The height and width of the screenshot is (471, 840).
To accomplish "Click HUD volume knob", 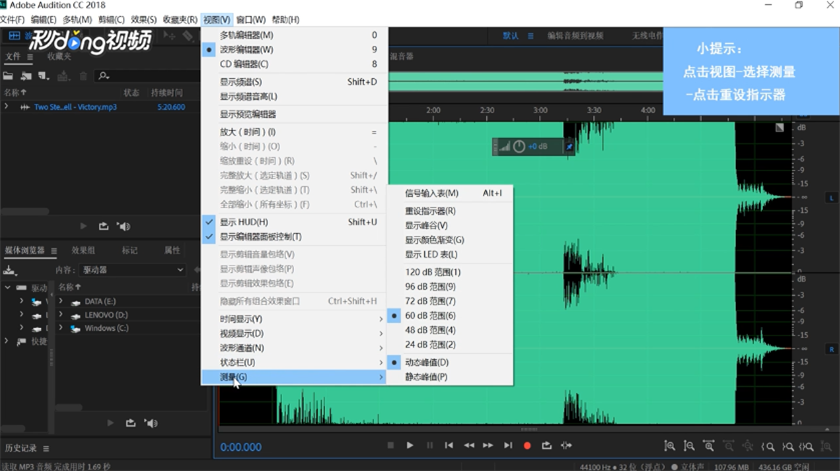I will (x=519, y=146).
